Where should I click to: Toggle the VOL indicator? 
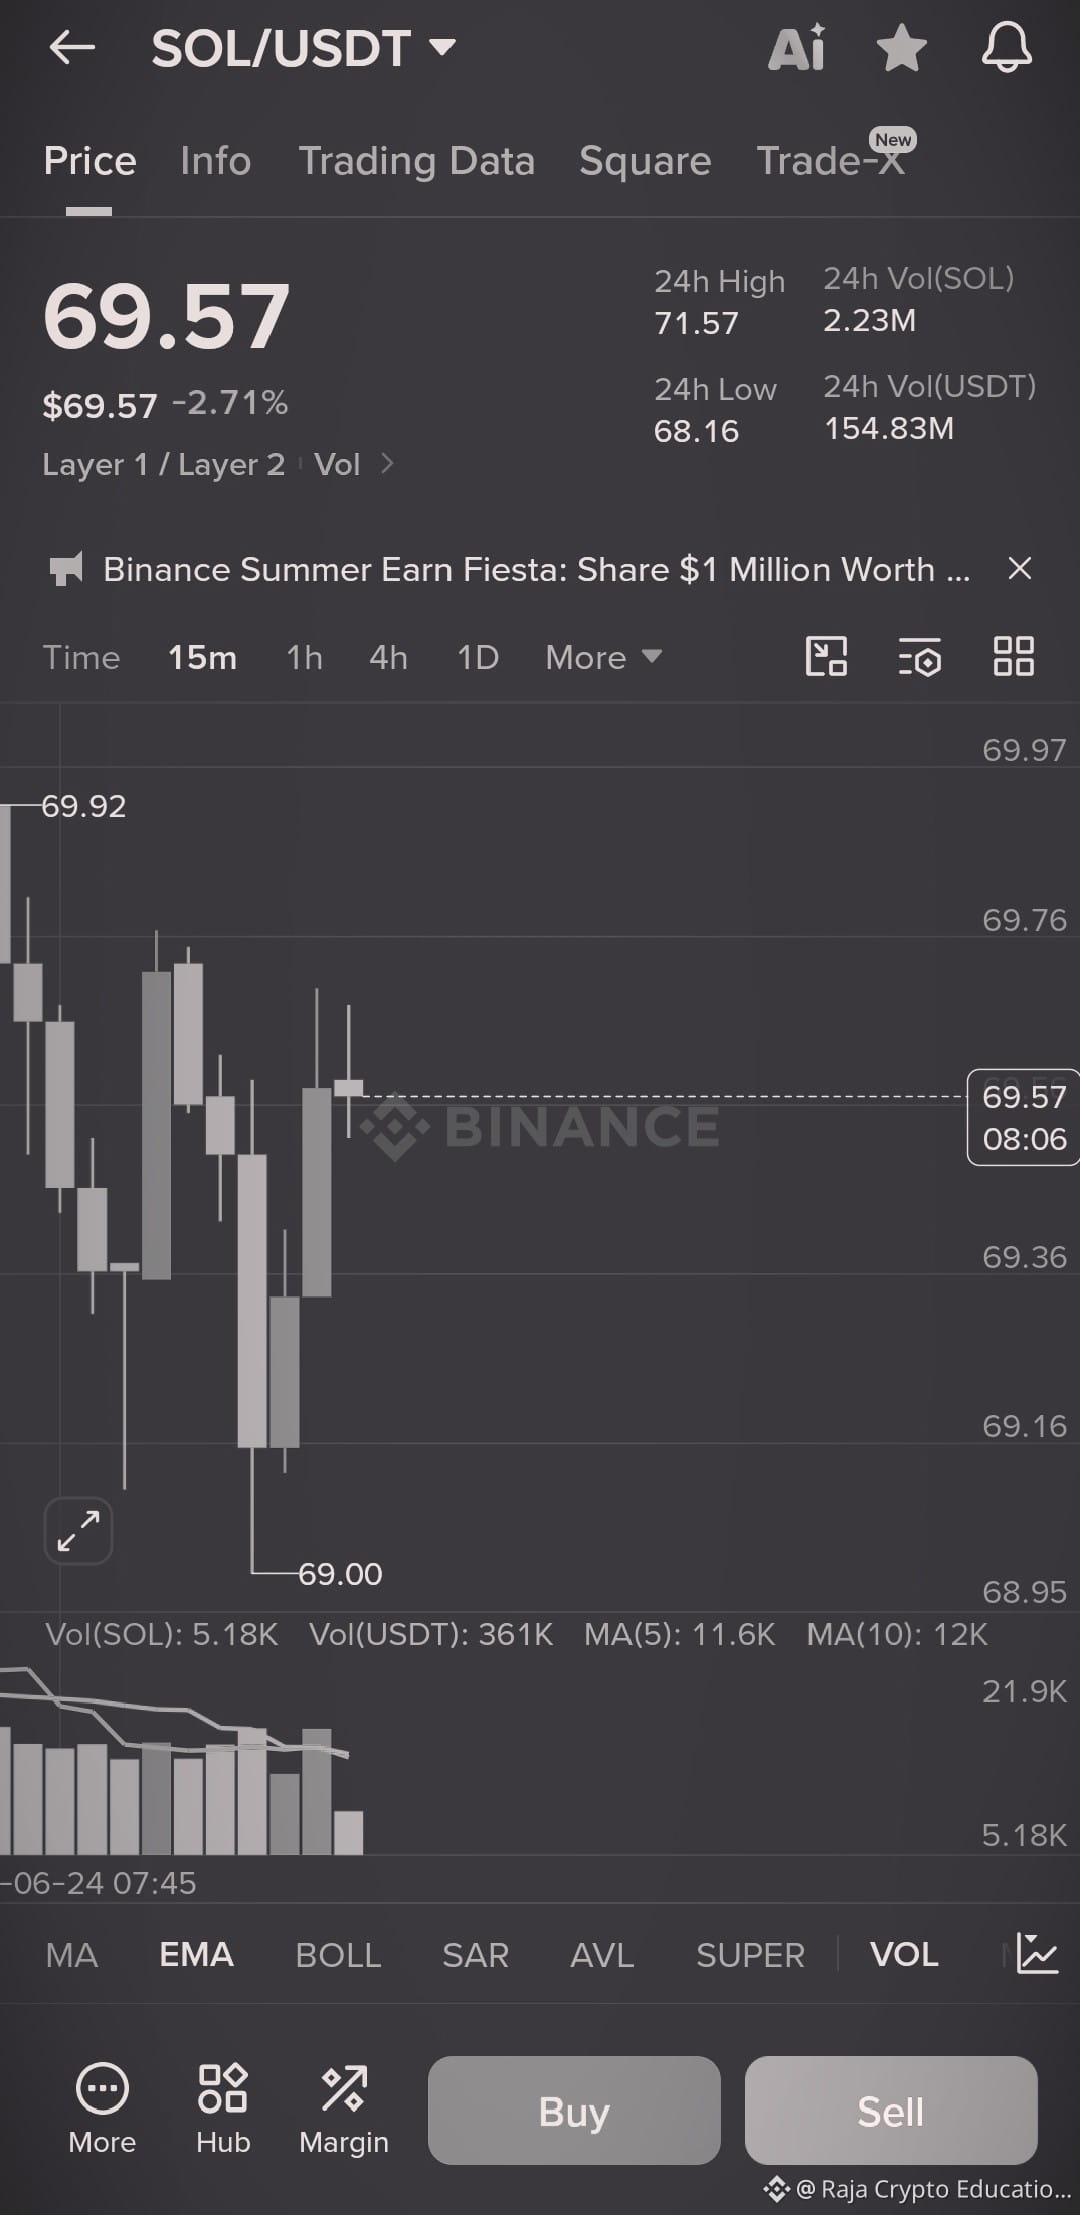[x=904, y=1954]
